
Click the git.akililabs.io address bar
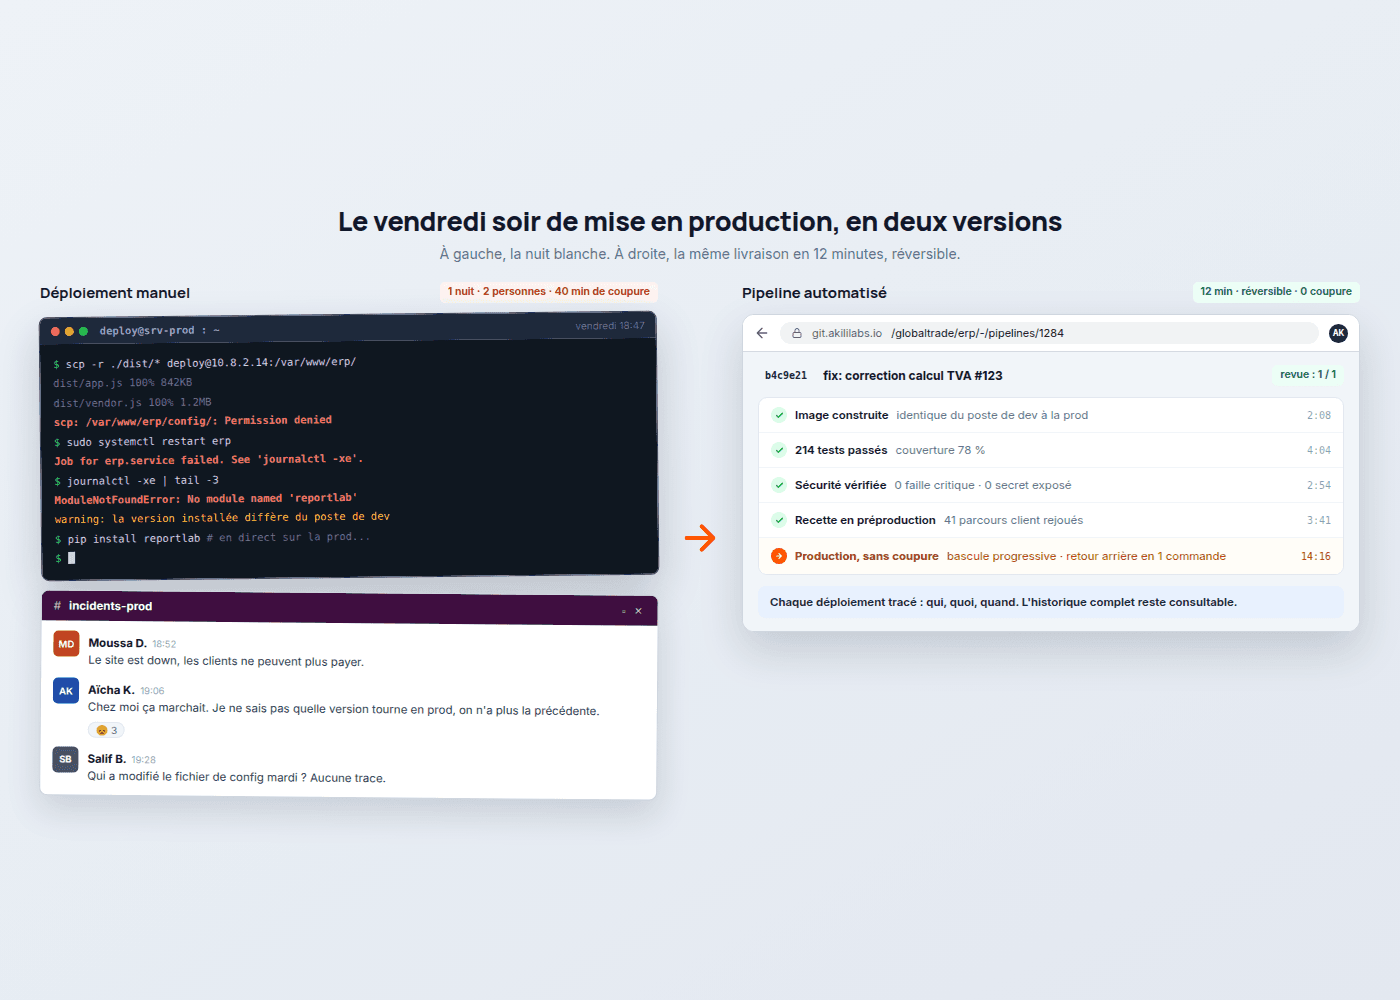point(1050,333)
